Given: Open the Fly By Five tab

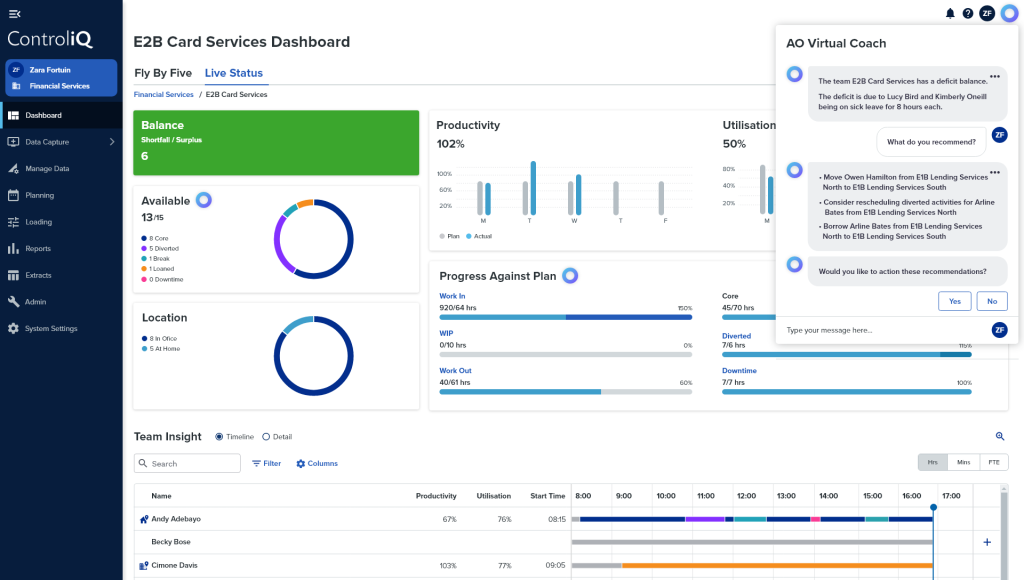Looking at the screenshot, I should pyautogui.click(x=163, y=73).
